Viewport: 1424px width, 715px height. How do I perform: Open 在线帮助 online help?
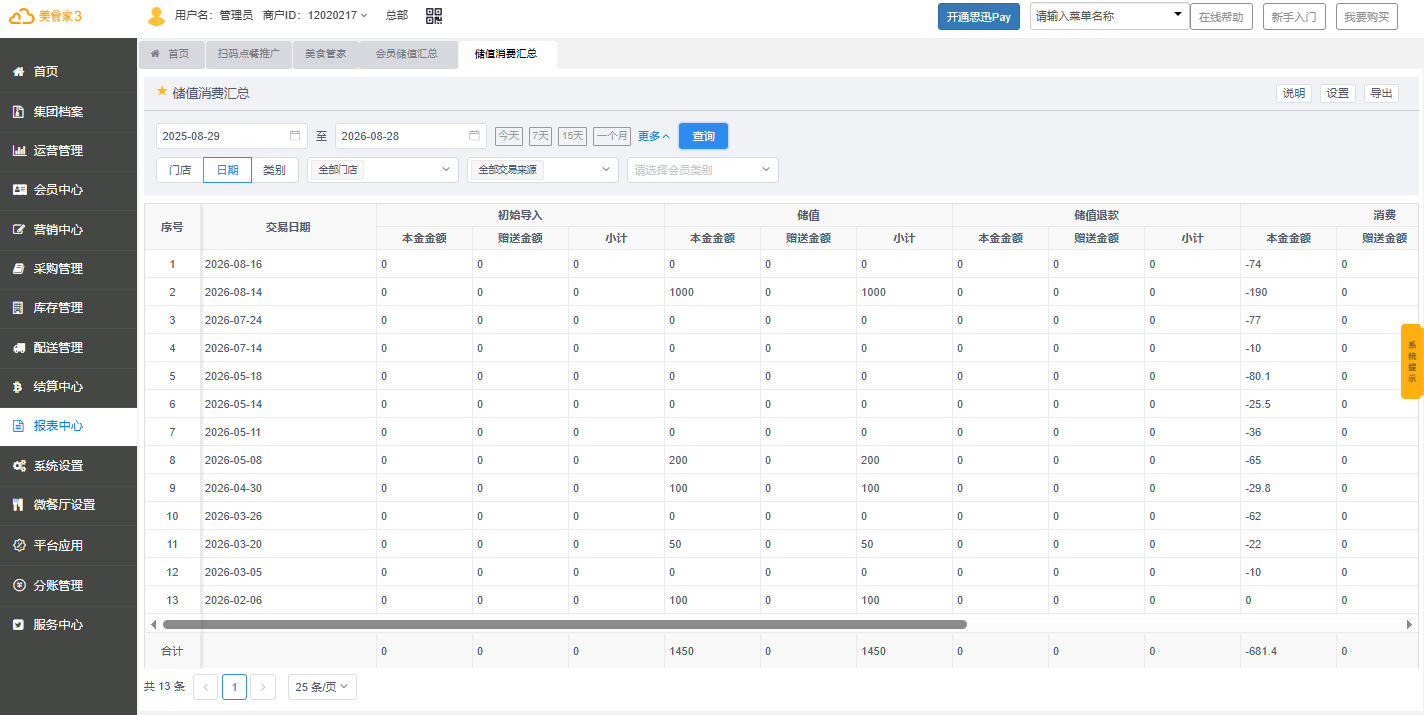[1221, 16]
